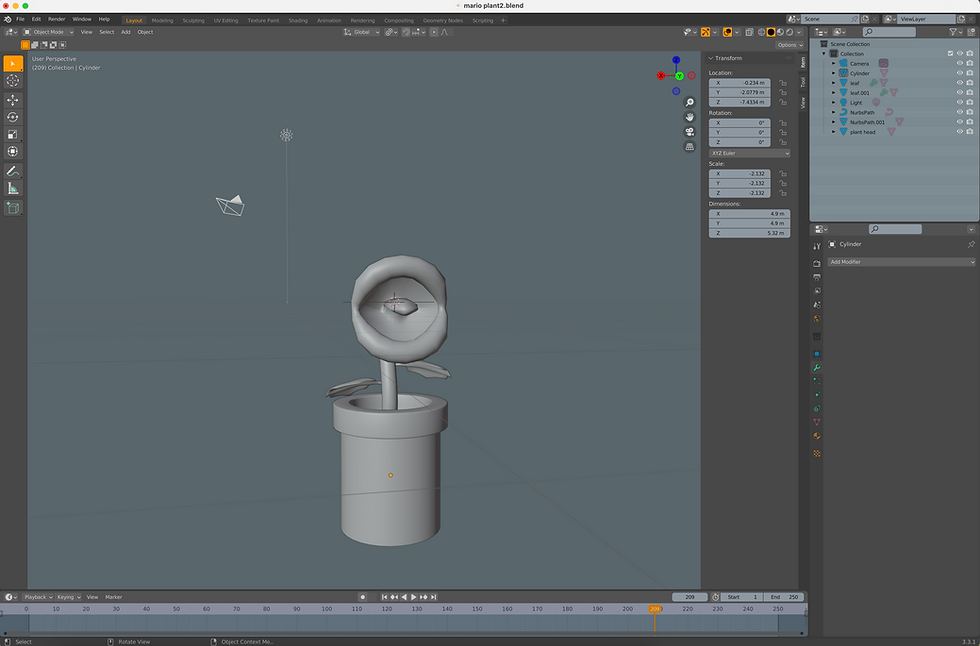Open the XYZ Euler rotation mode dropdown
Image resolution: width=980 pixels, height=646 pixels.
[749, 153]
